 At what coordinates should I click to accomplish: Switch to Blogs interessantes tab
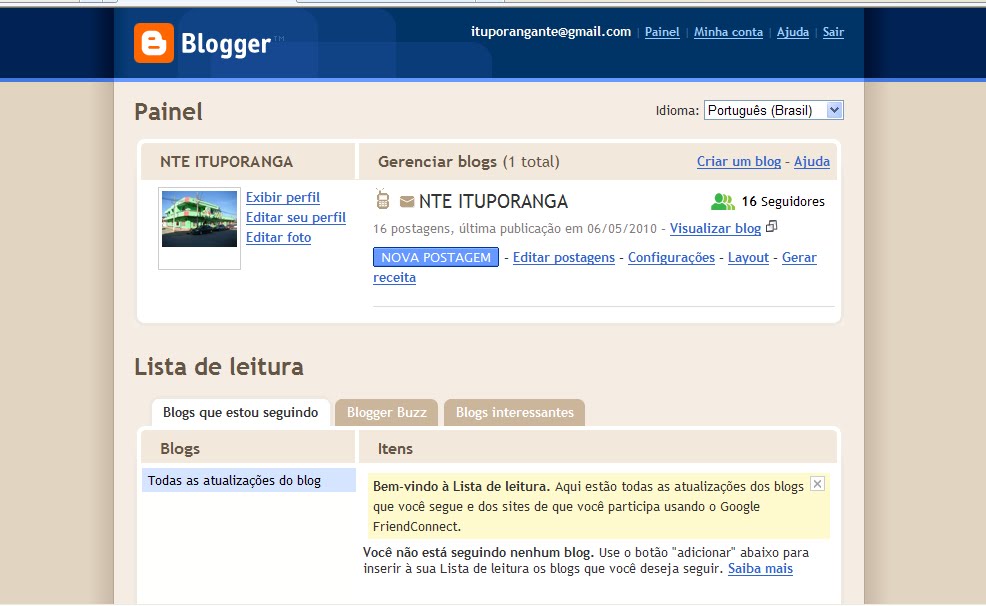tap(514, 412)
